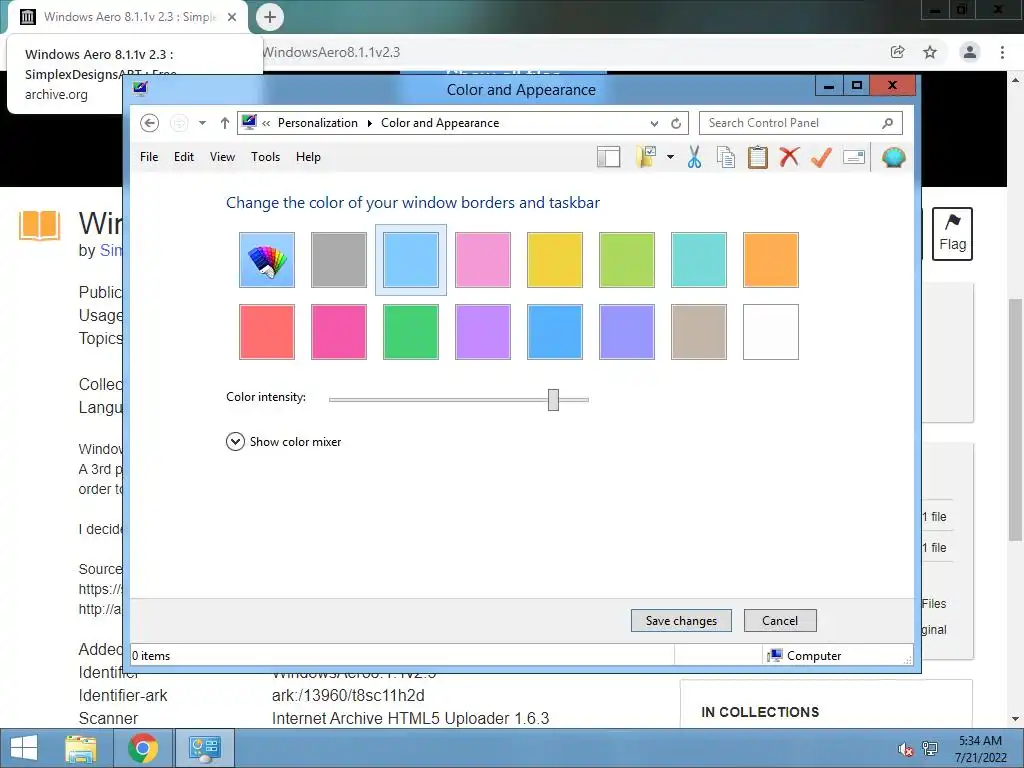This screenshot has height=768, width=1024.
Task: Choose the teal color swatch
Action: 699,260
